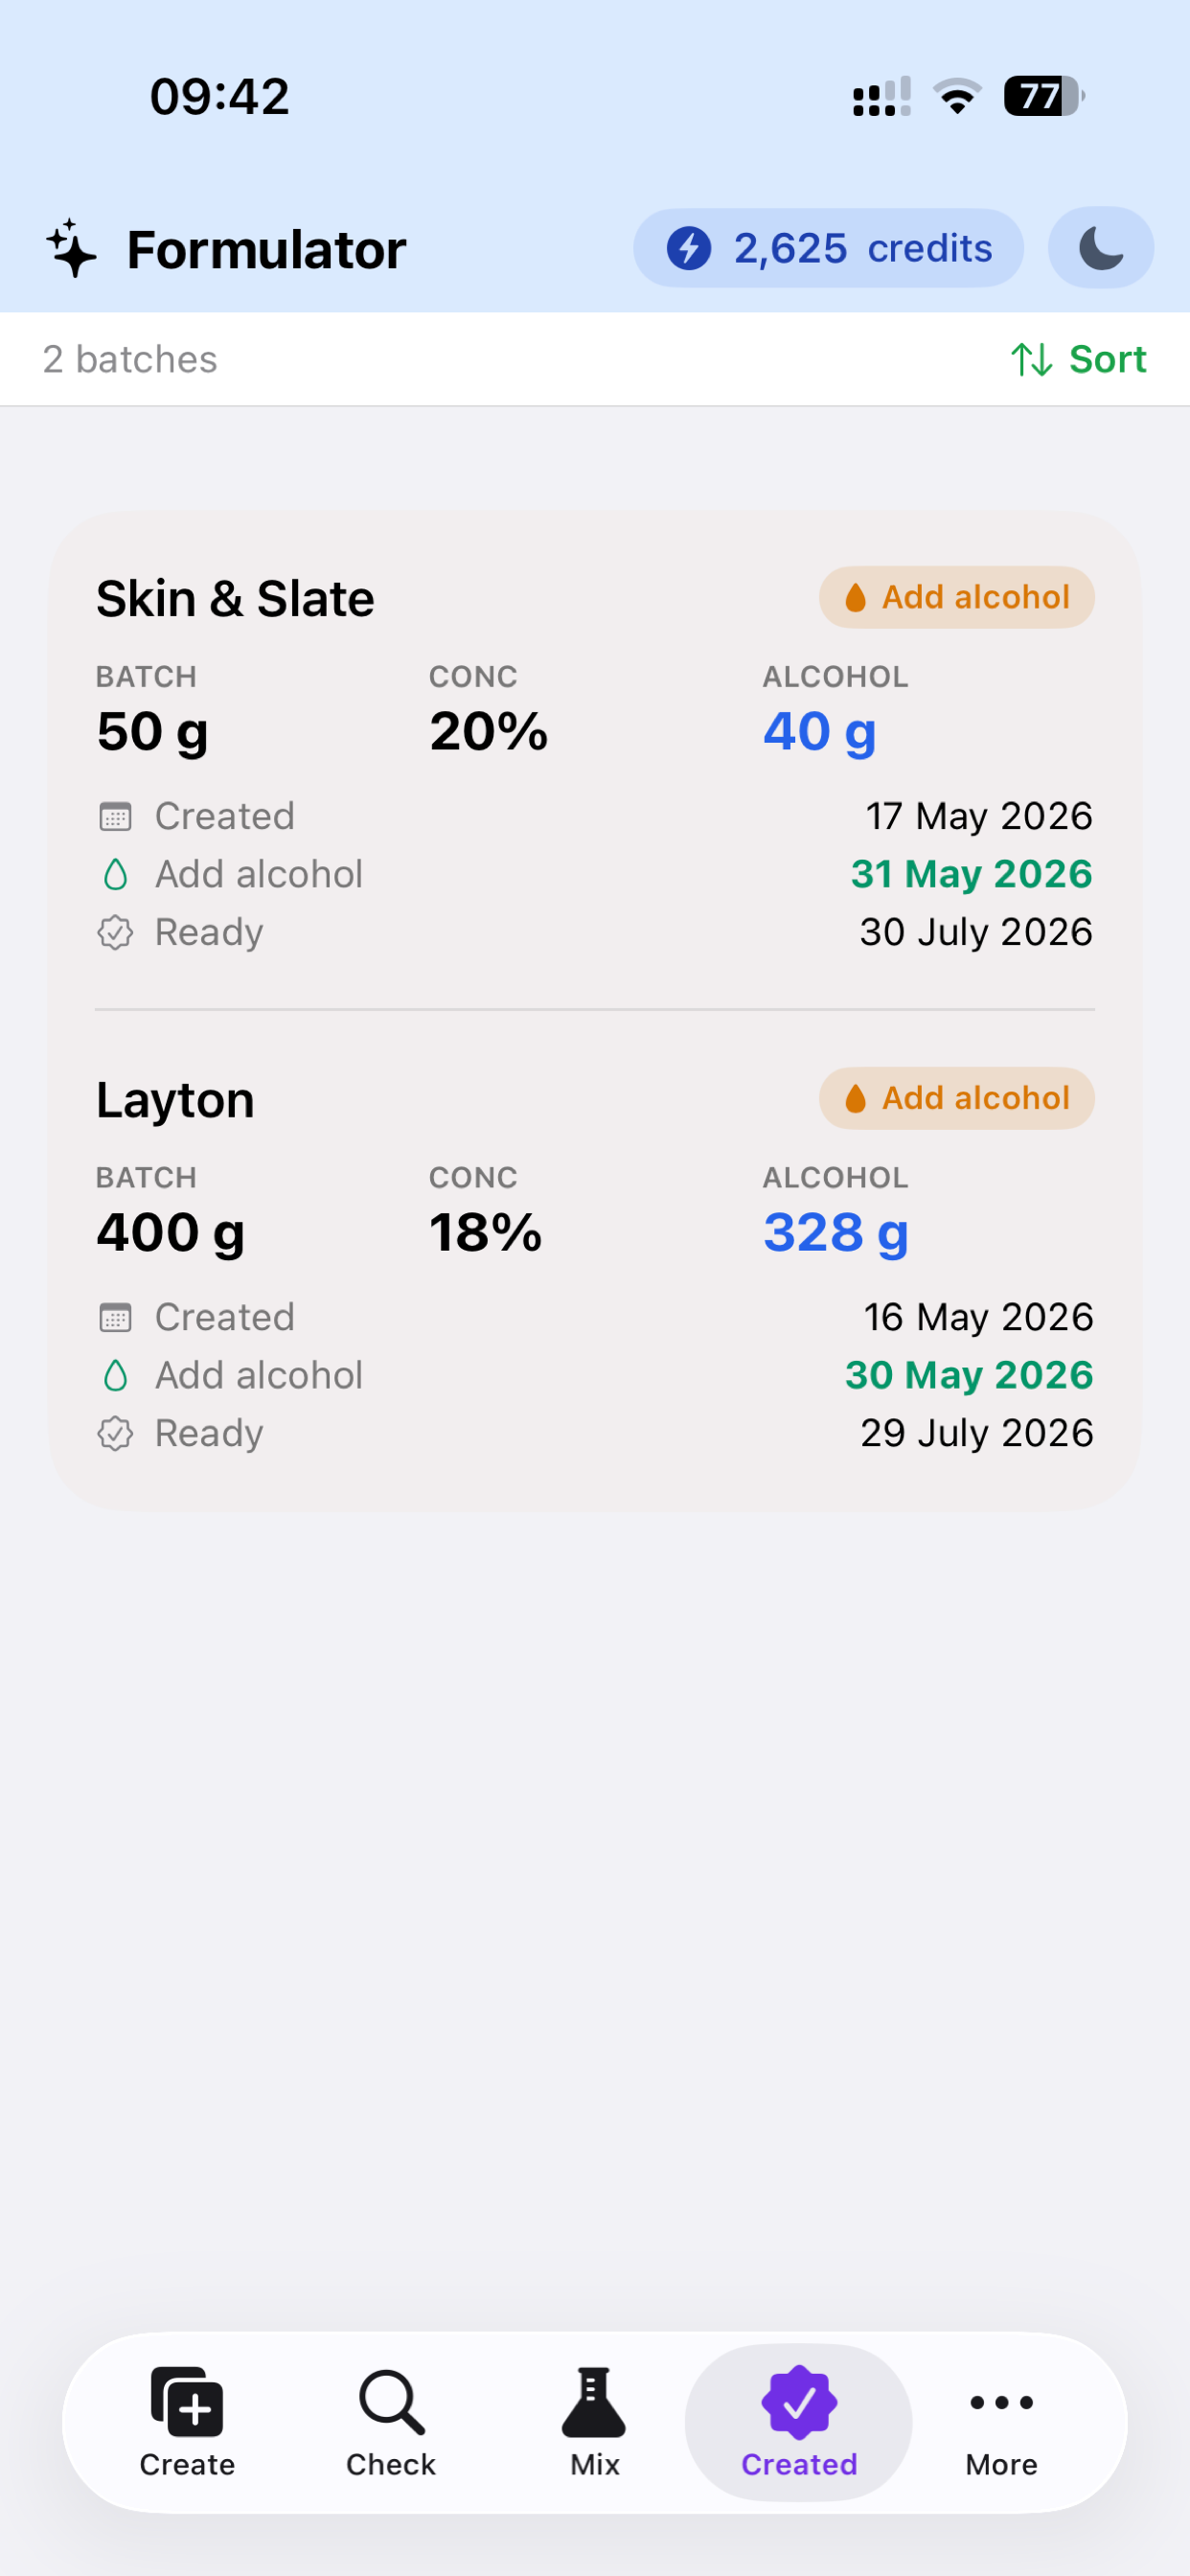Open the More menu dots

click(1001, 2422)
